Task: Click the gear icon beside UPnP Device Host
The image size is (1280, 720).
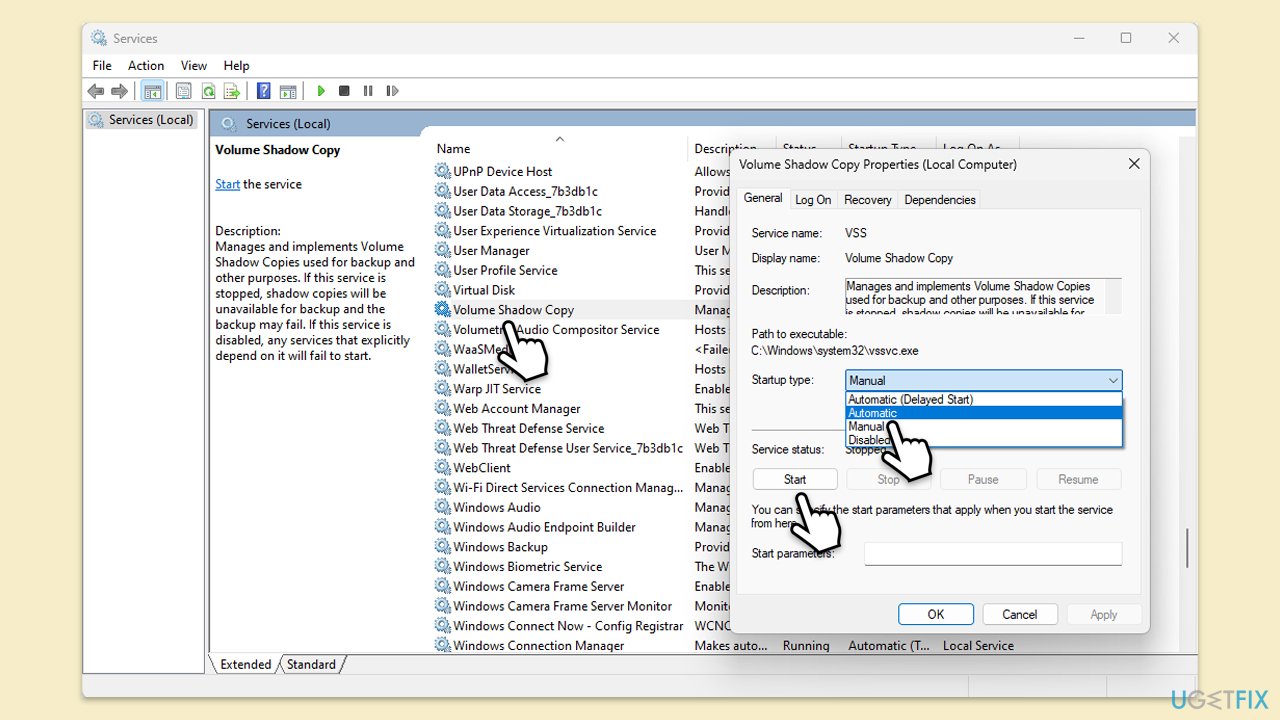Action: [x=443, y=171]
